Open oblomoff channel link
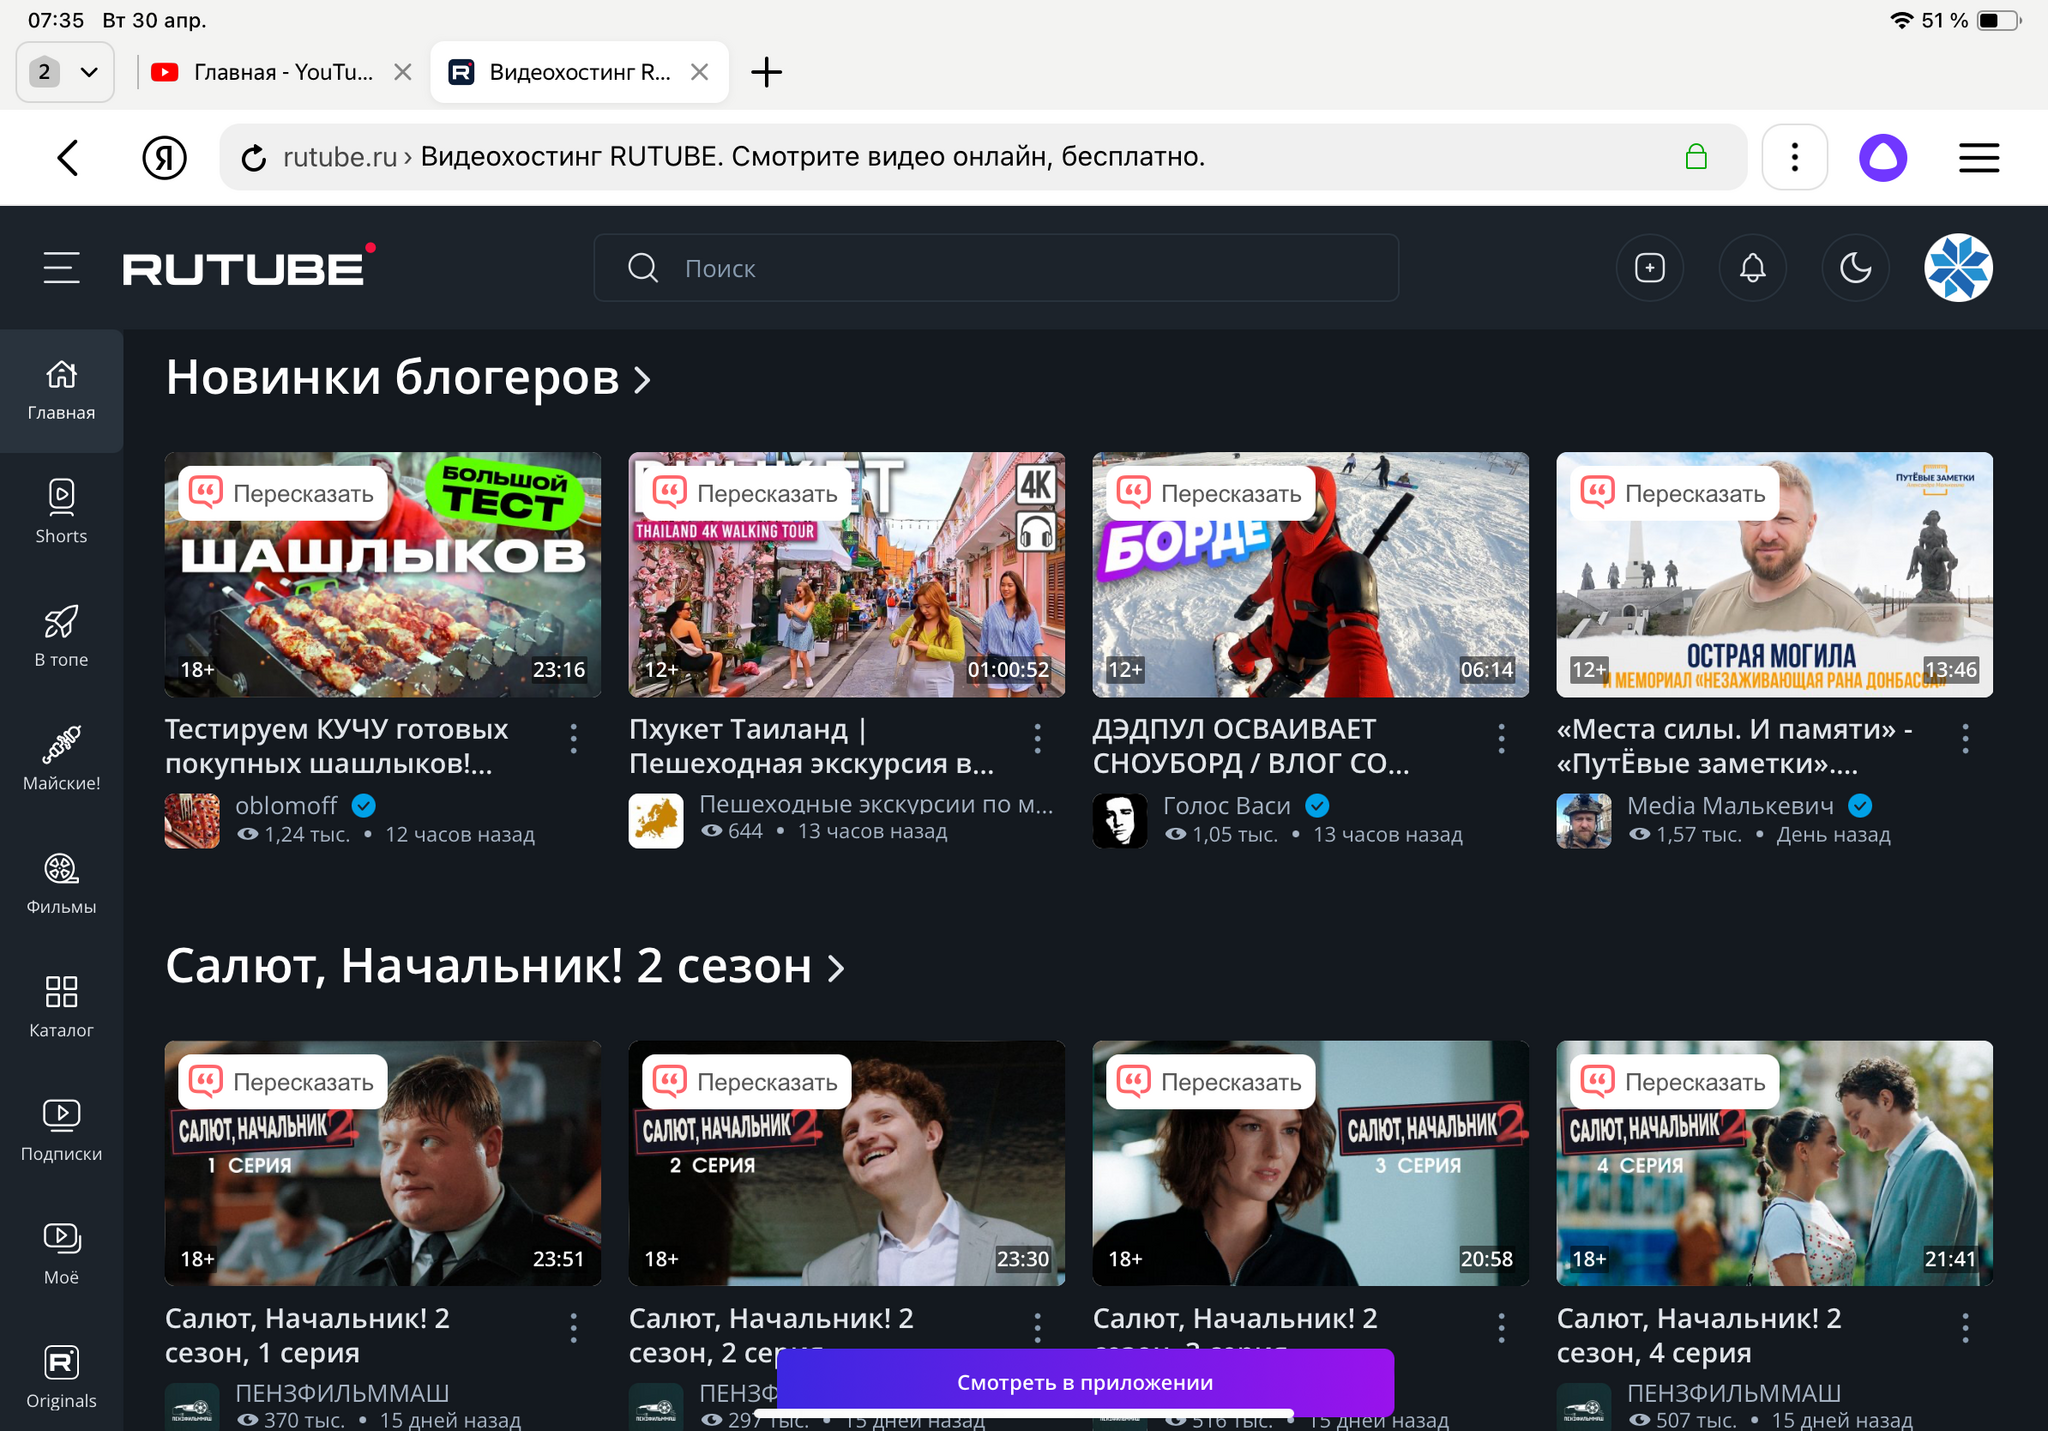 (286, 805)
